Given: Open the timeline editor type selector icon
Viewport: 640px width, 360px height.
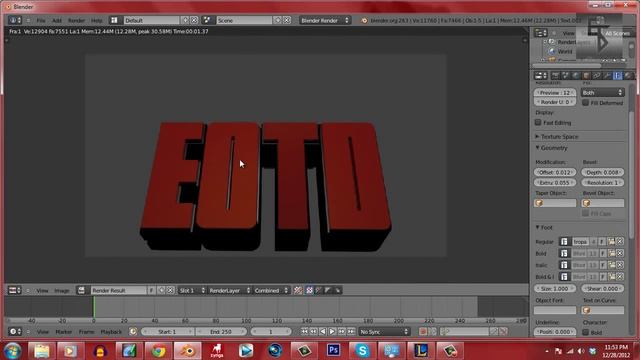Looking at the screenshot, I should tap(15, 331).
